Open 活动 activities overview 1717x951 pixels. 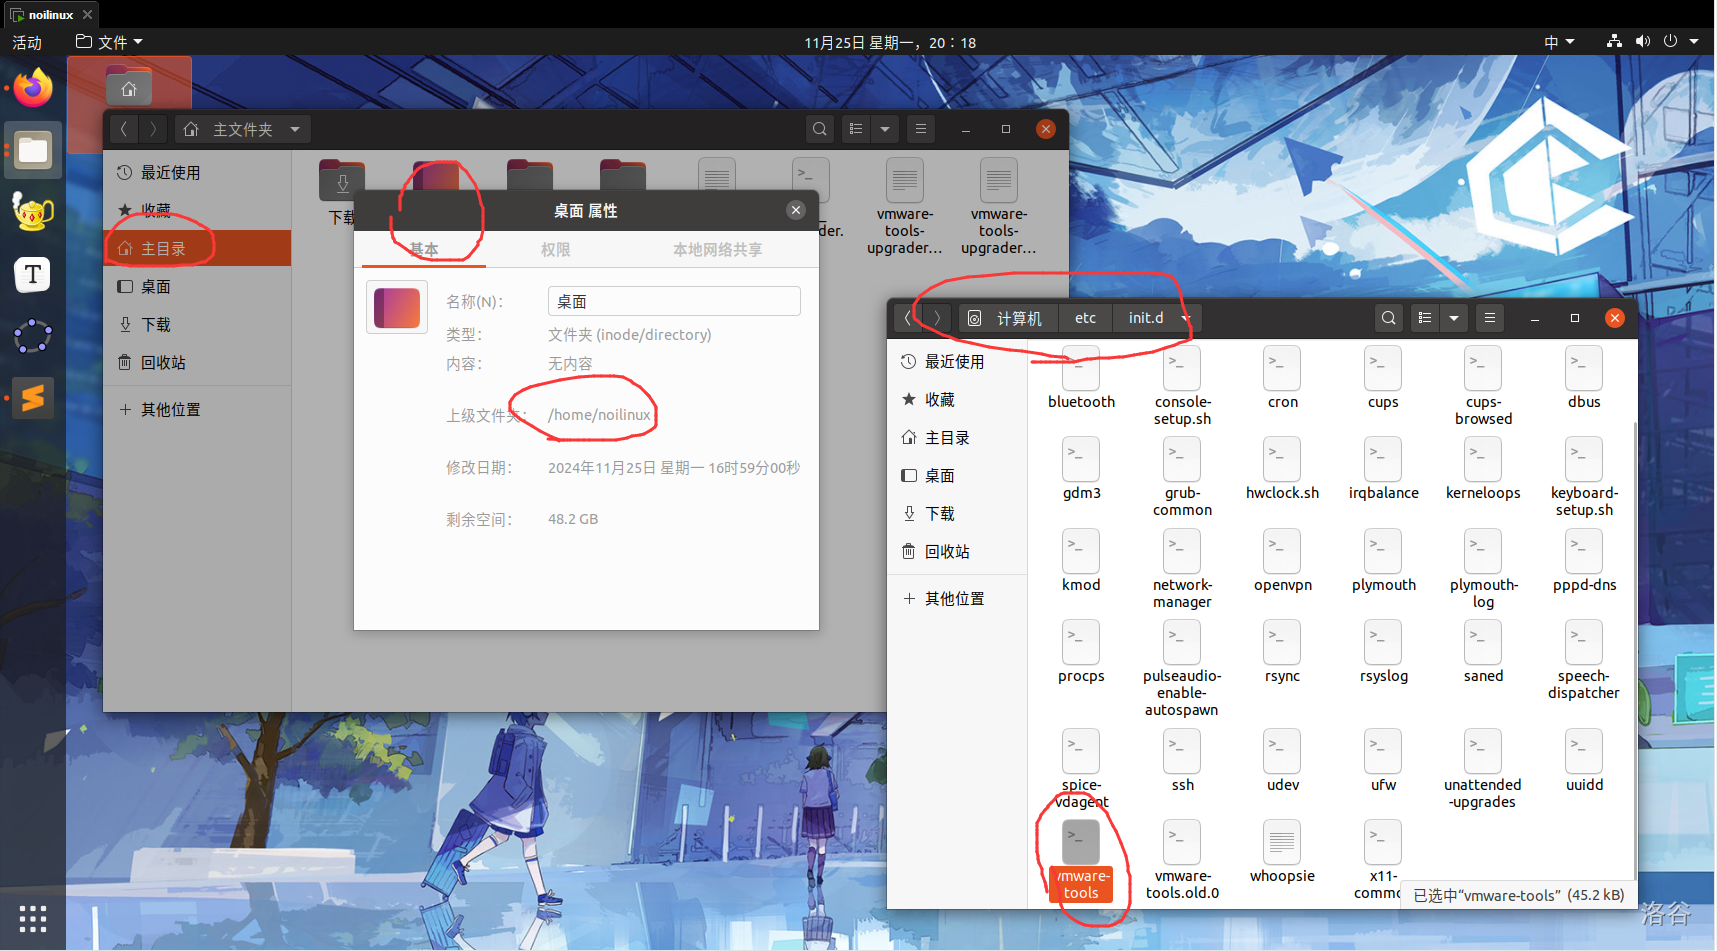tap(27, 42)
